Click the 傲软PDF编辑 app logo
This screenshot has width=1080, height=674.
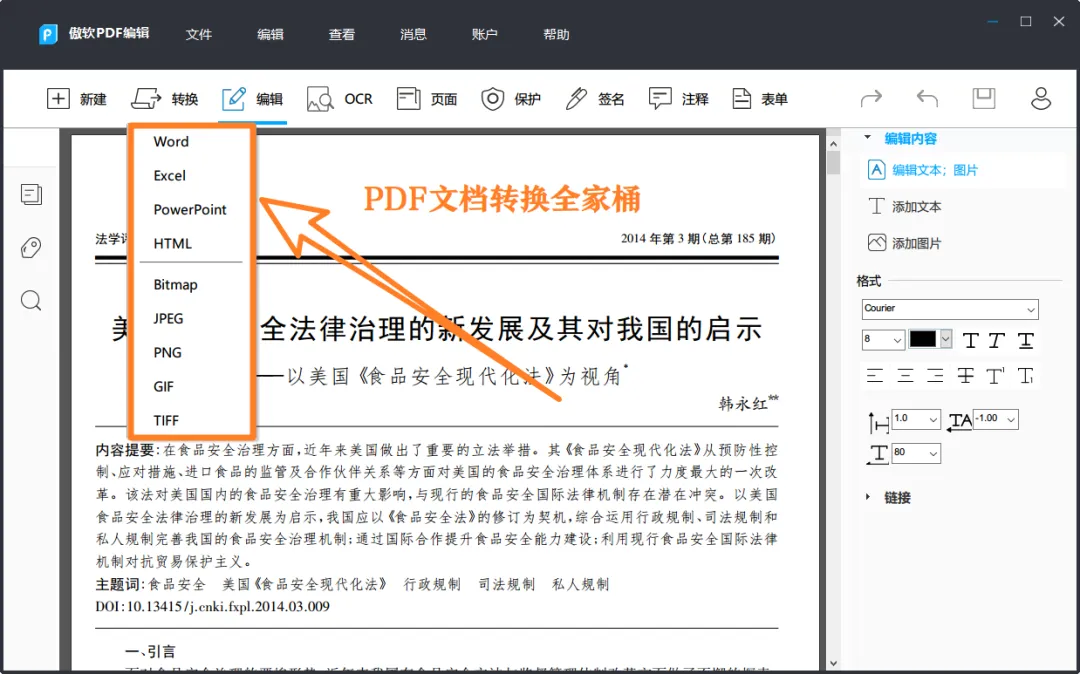[48, 34]
